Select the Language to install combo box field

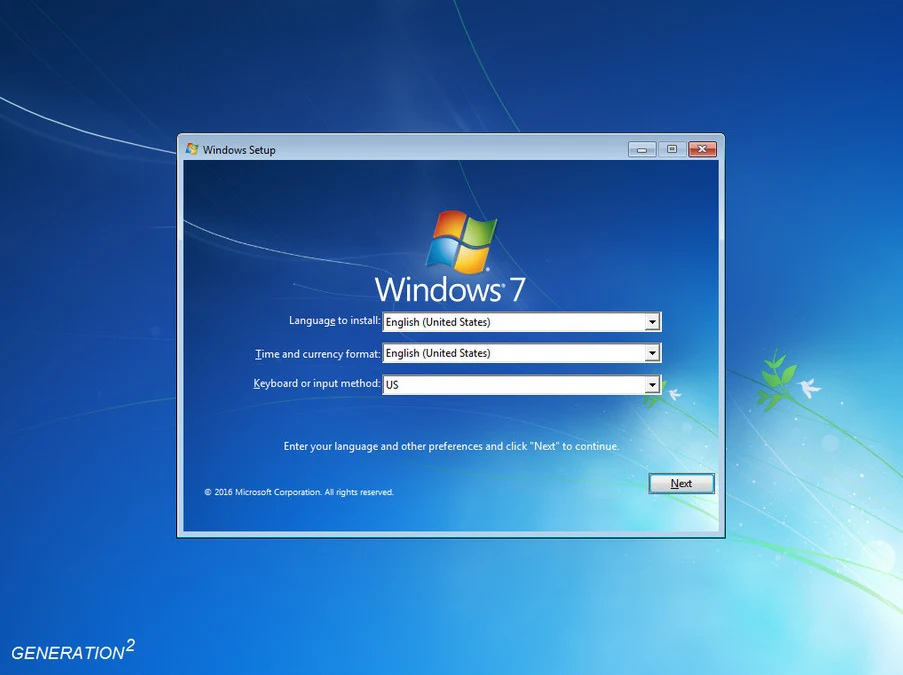pyautogui.click(x=522, y=322)
